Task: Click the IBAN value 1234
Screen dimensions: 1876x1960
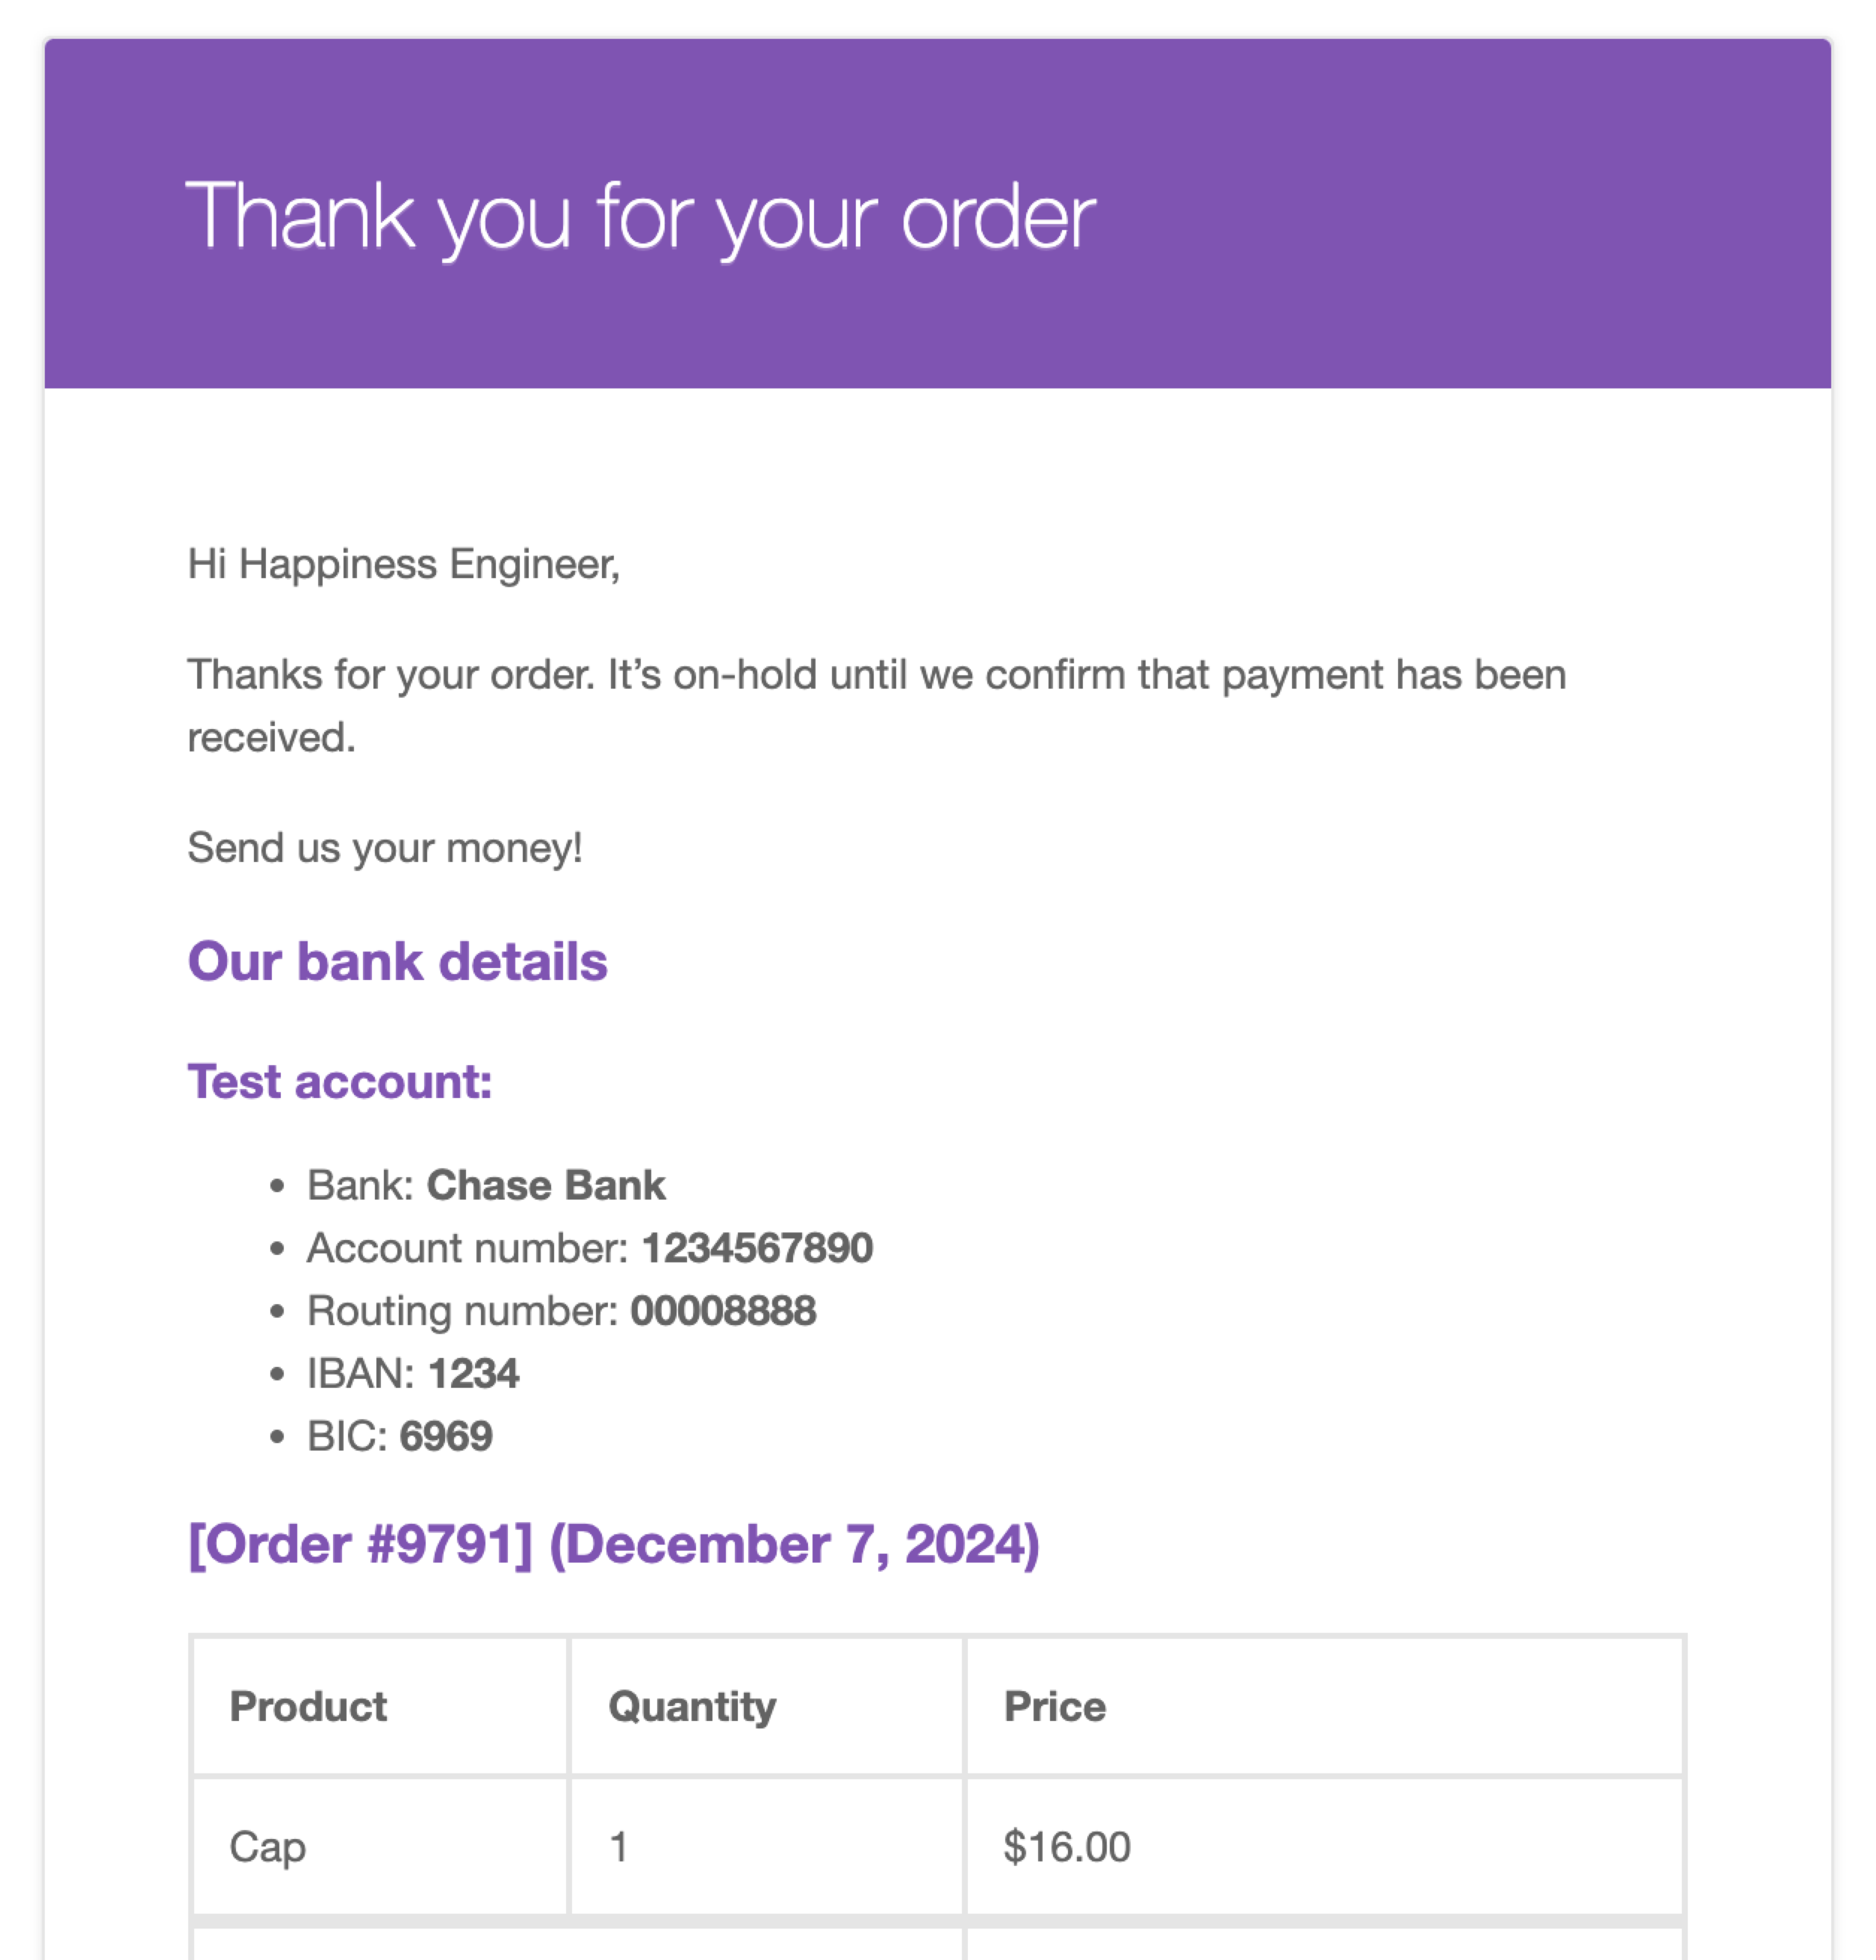Action: [473, 1374]
